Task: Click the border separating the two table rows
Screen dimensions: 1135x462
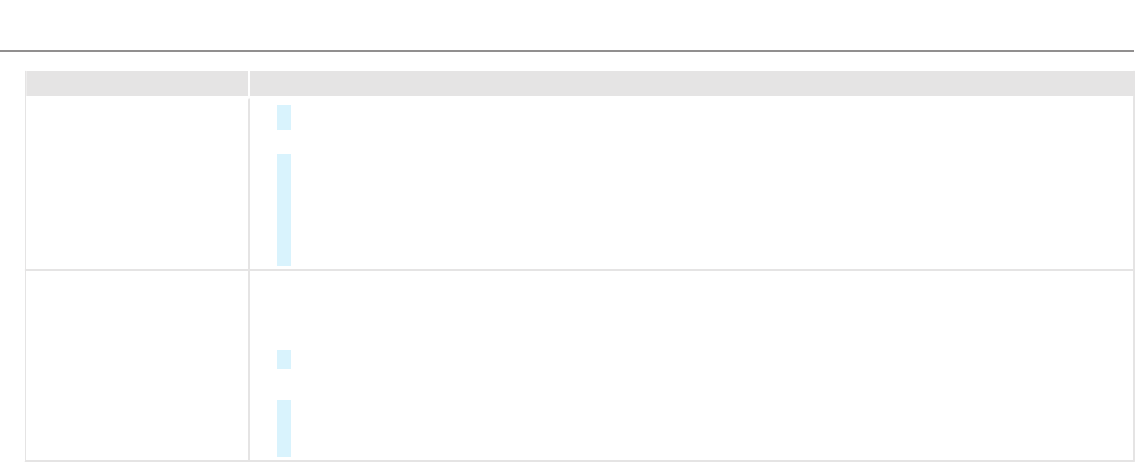Action: pos(567,270)
